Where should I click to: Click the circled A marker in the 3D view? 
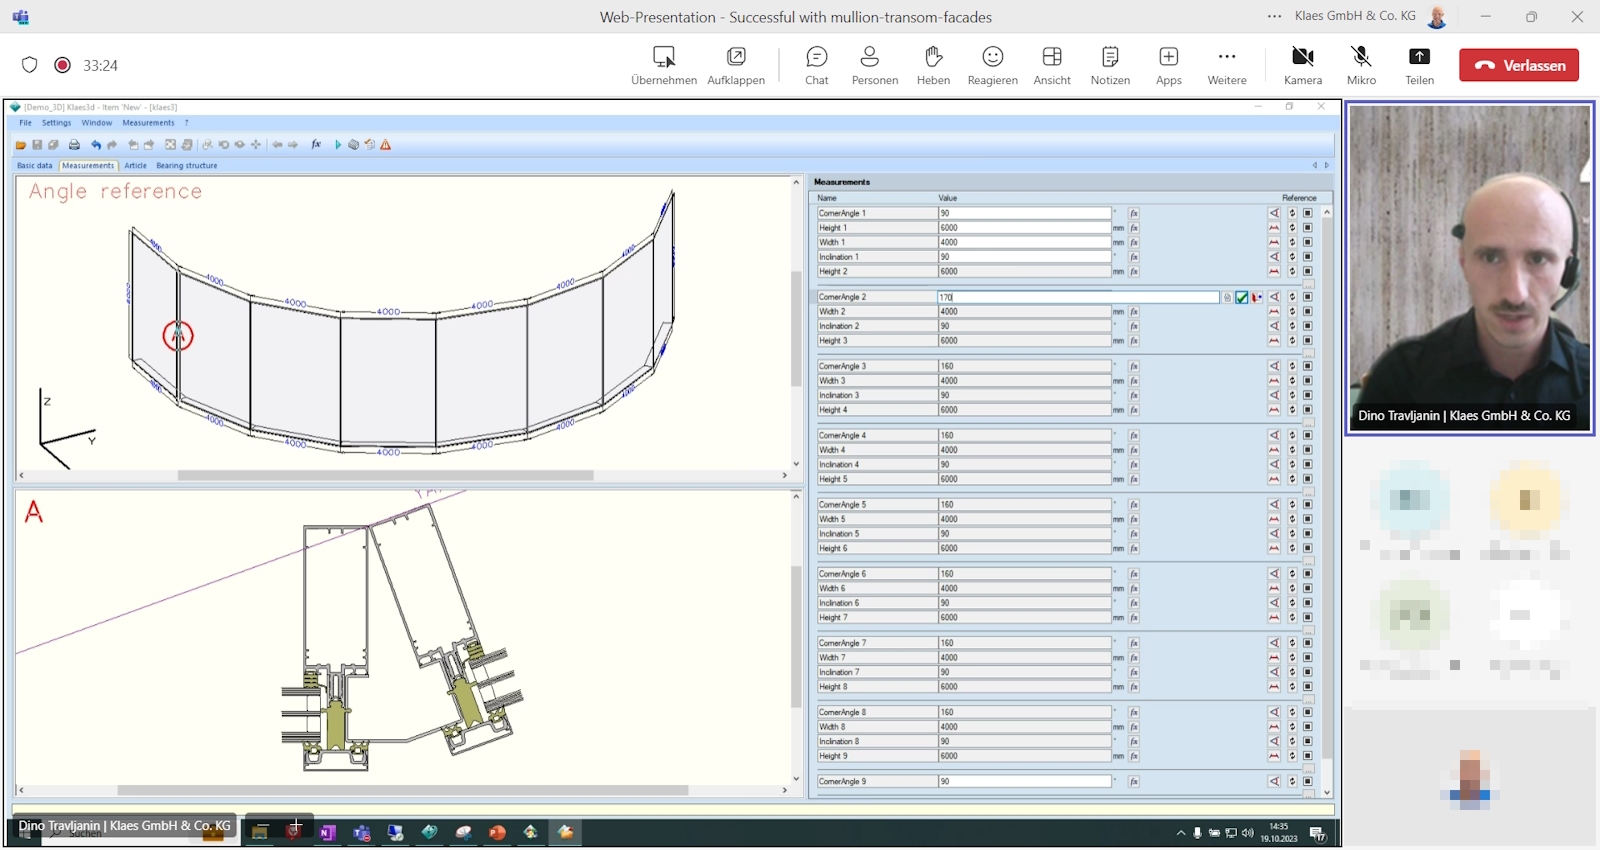pos(178,335)
